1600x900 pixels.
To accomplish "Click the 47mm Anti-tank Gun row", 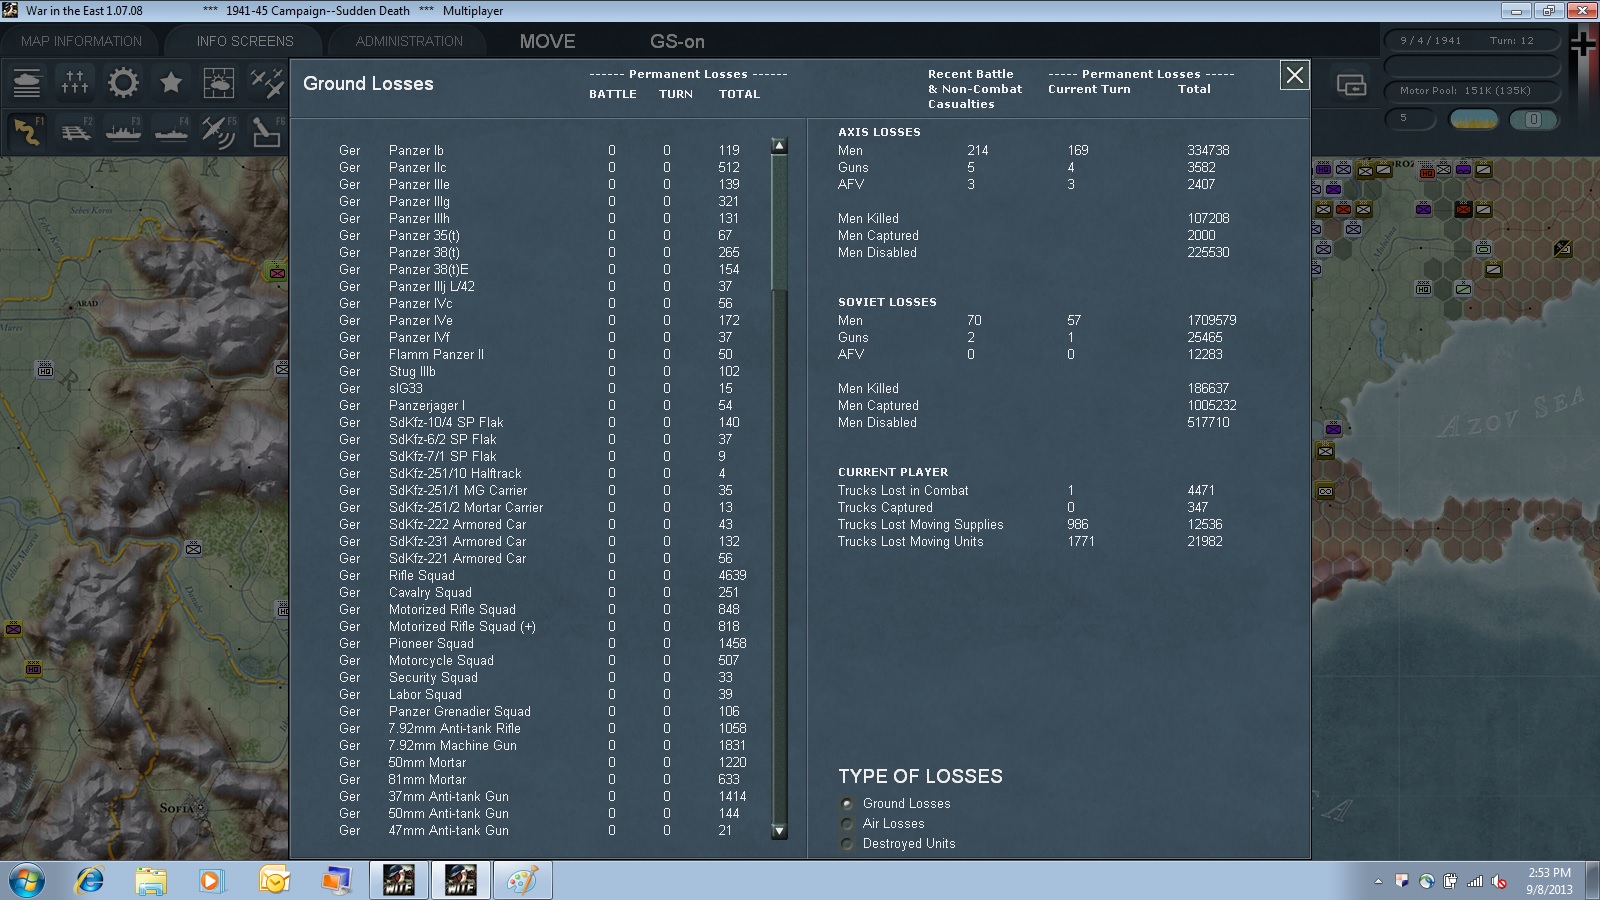I will 543,831.
